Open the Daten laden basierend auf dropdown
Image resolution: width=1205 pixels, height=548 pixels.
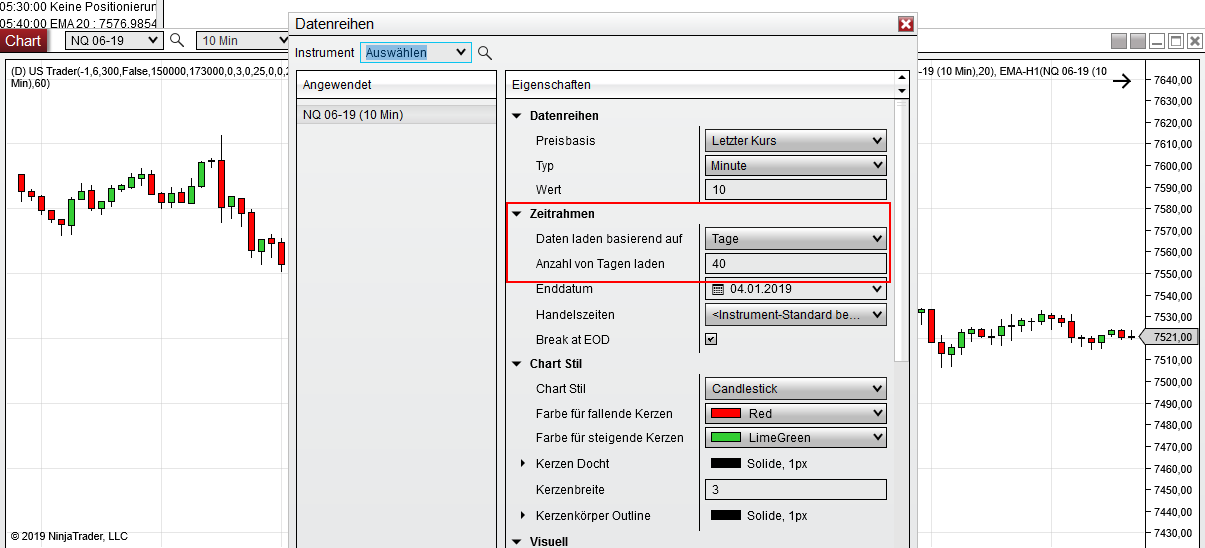pos(796,239)
